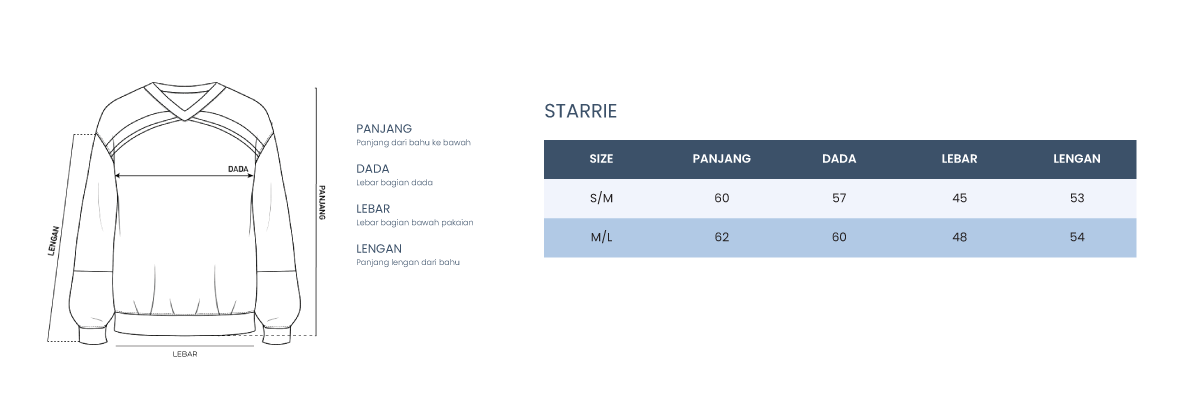Click the PANJANG legend heading
Viewport: 1200px width, 400px height.
click(384, 129)
